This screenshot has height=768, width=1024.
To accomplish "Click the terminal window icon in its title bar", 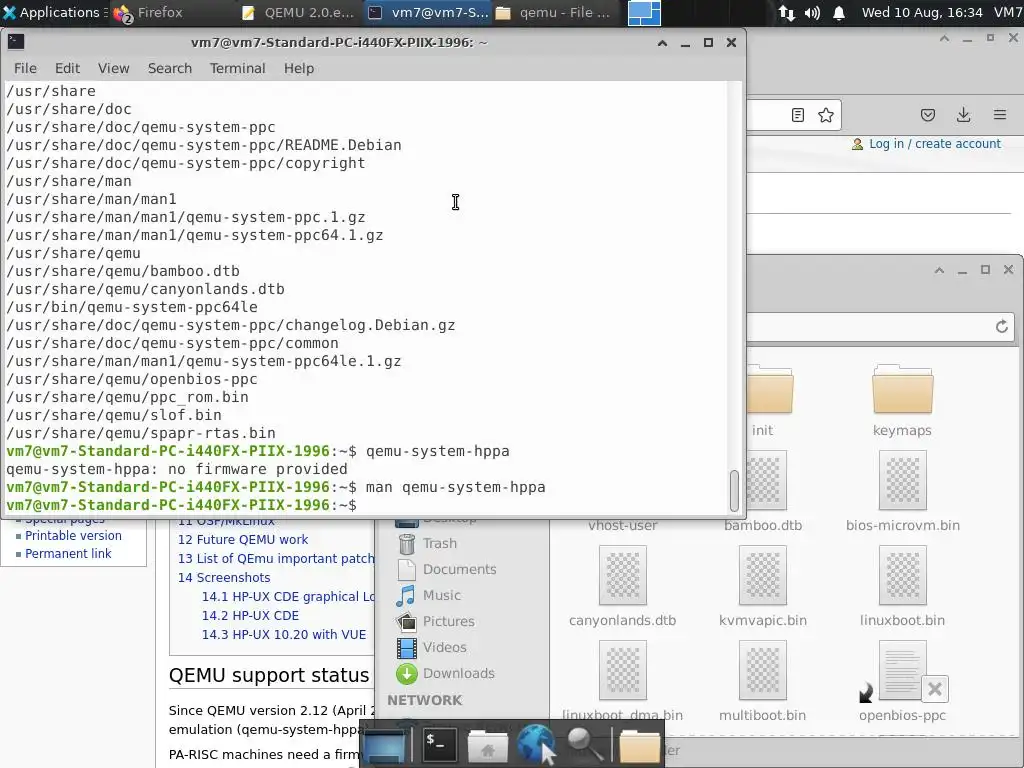I will tap(16, 42).
